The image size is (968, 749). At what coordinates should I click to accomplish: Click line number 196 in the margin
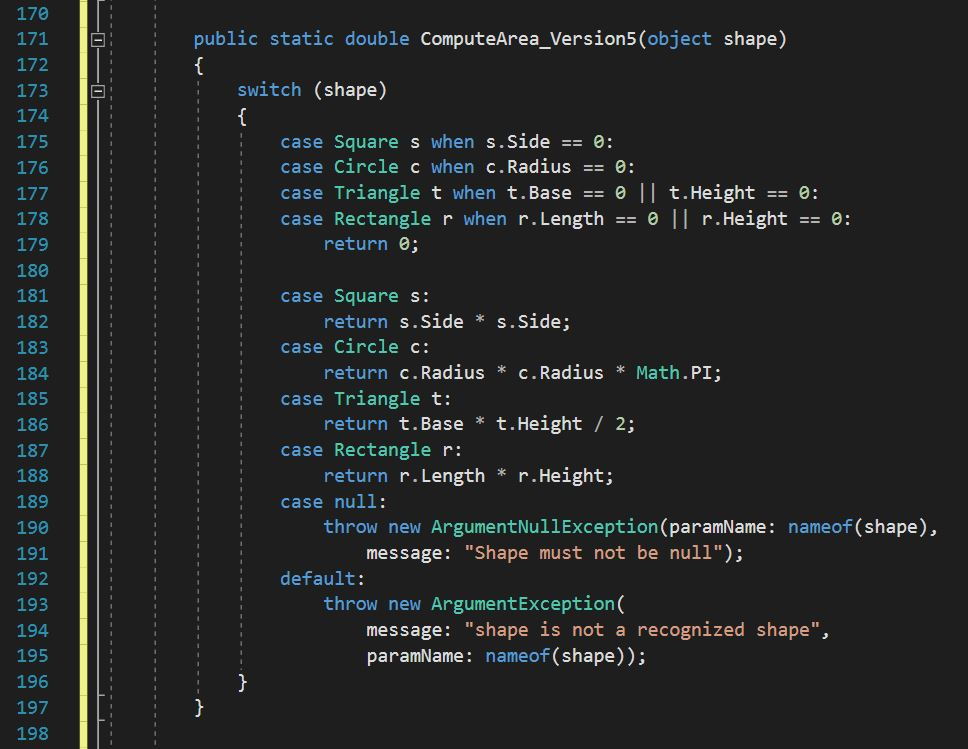(x=32, y=682)
